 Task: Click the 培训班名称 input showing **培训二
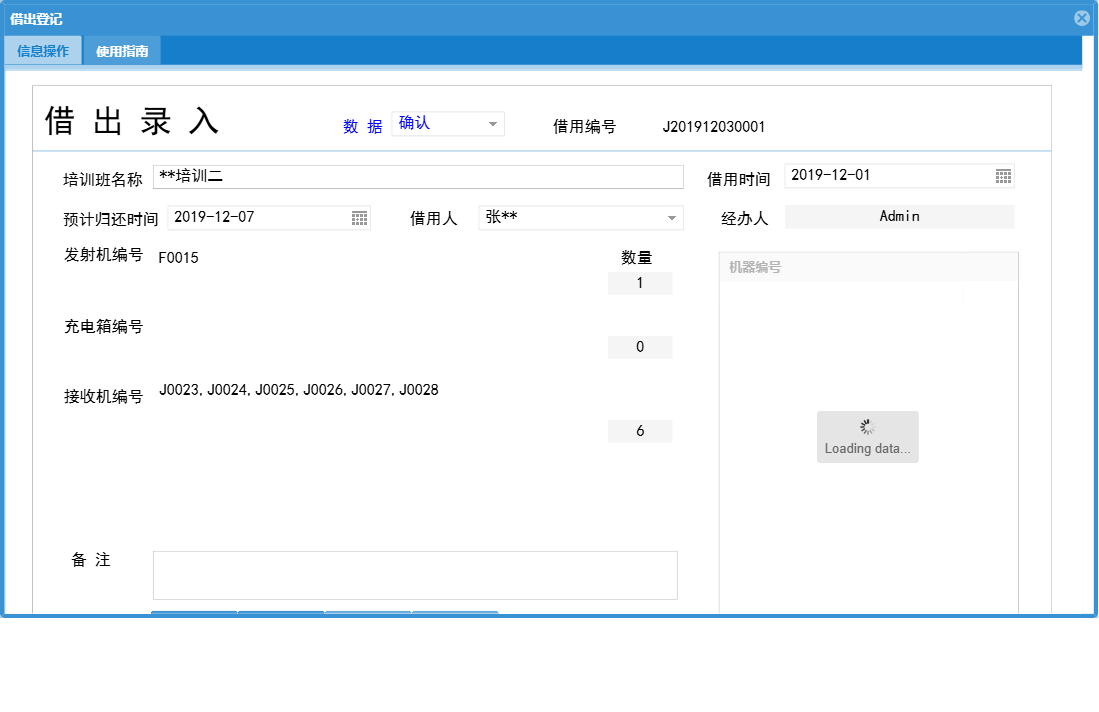418,176
